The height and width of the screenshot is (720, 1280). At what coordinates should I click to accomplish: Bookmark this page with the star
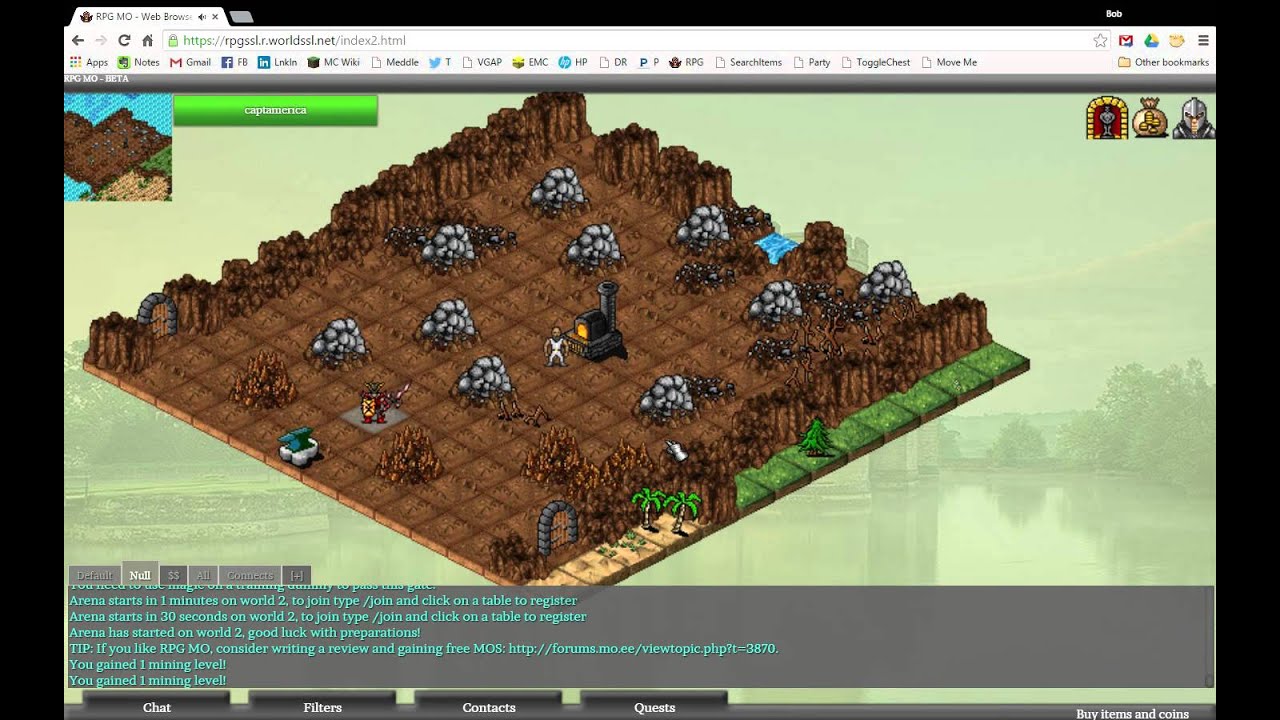tap(1100, 40)
